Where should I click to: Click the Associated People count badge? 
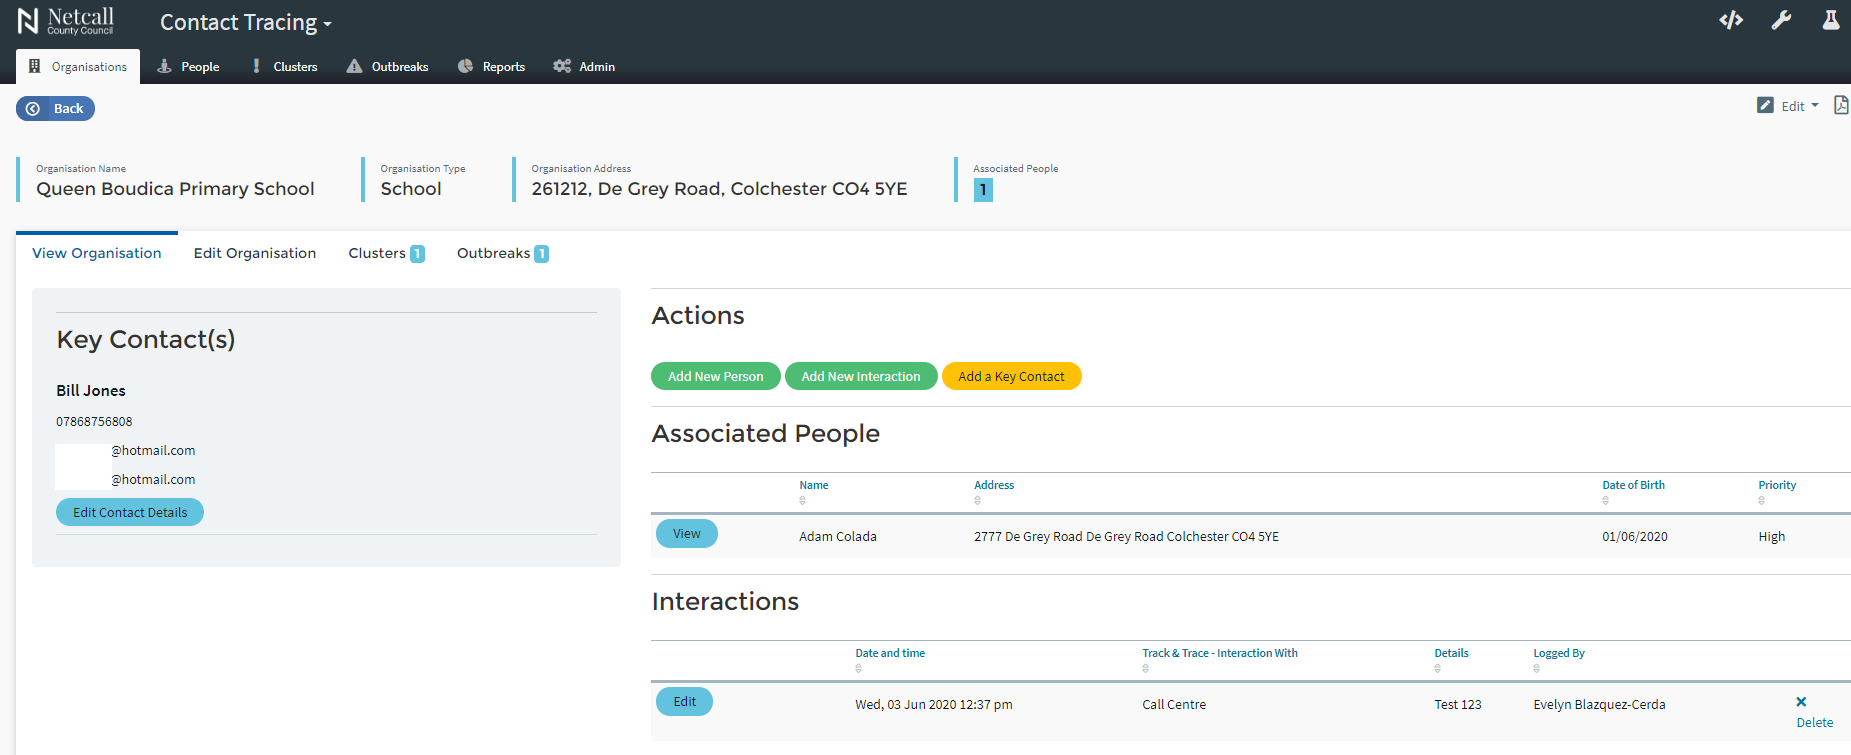click(983, 190)
